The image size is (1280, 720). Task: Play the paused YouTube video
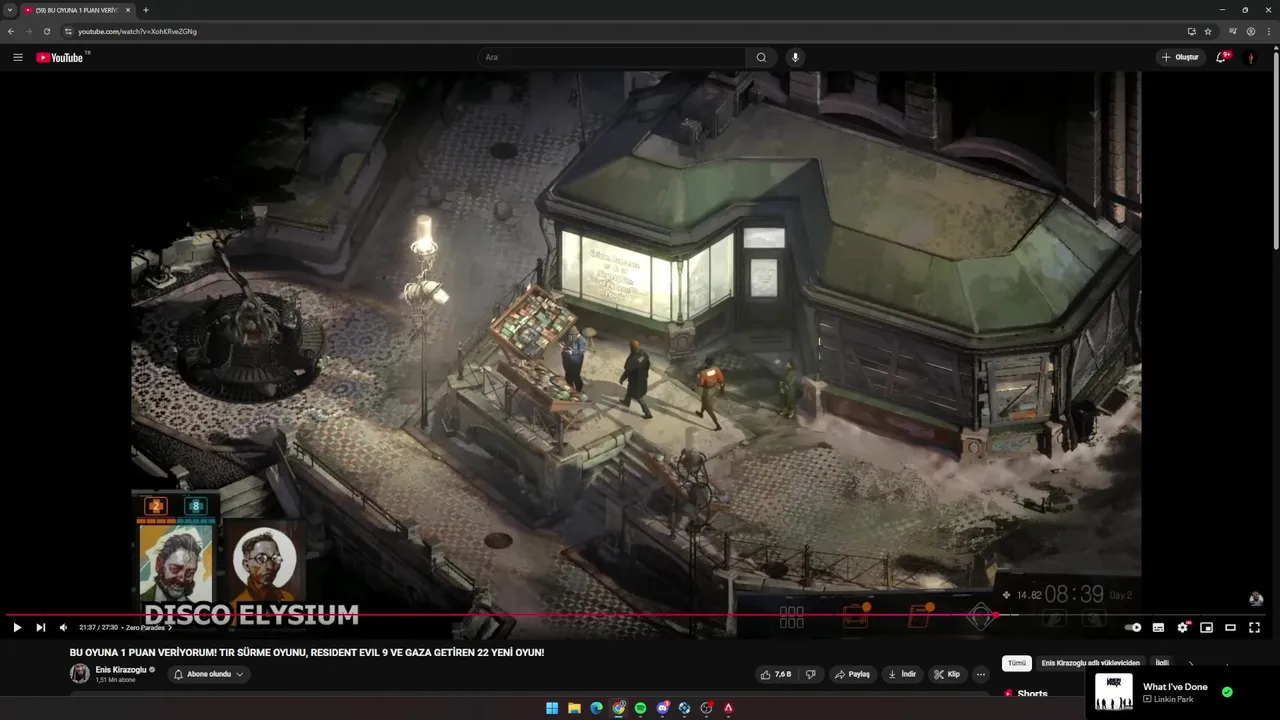click(17, 627)
